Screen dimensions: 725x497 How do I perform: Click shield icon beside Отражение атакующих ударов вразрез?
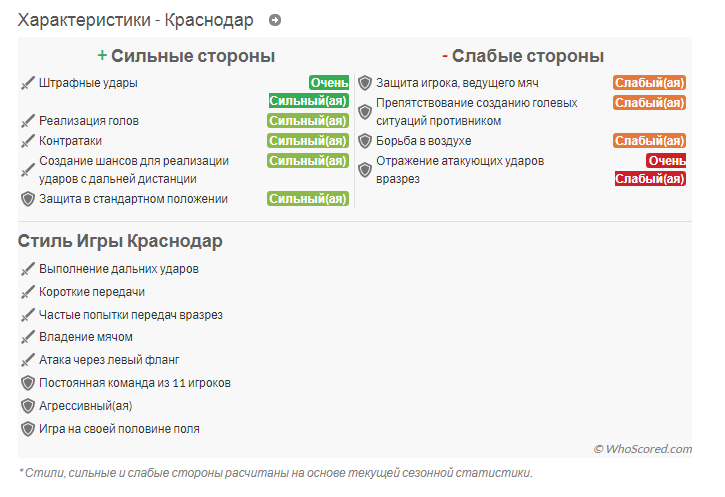tap(365, 170)
